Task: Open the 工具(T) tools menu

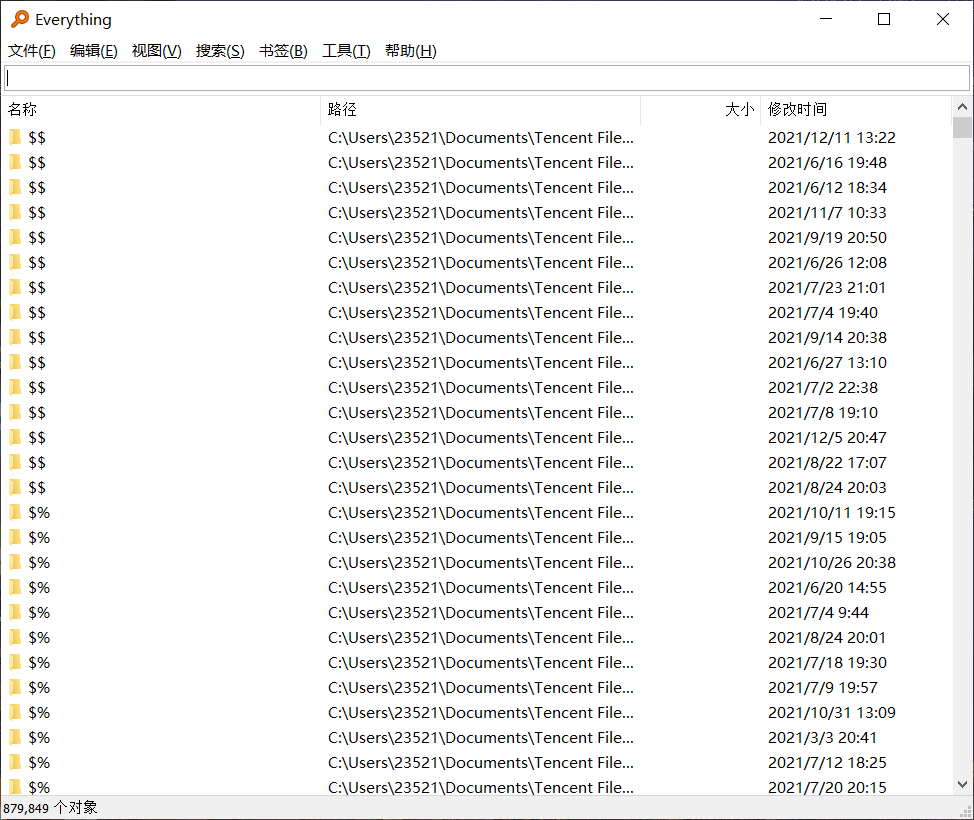Action: point(346,51)
